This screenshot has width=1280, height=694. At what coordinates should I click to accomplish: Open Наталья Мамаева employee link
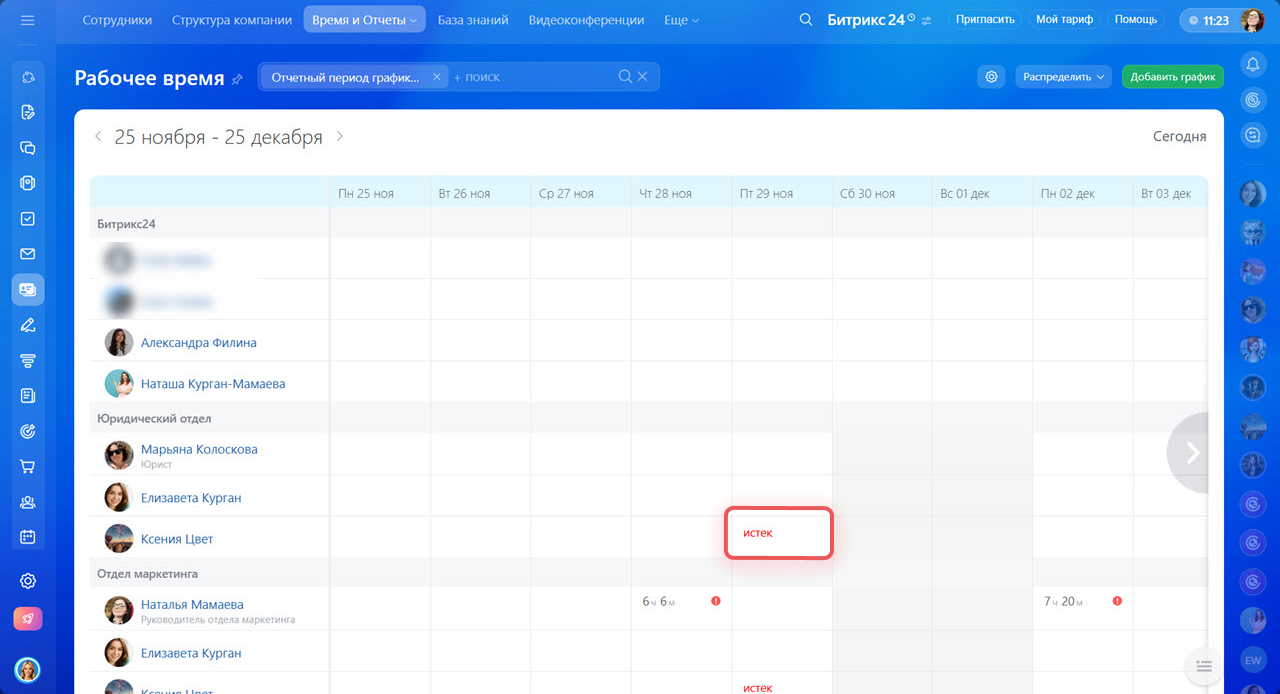[x=192, y=604]
